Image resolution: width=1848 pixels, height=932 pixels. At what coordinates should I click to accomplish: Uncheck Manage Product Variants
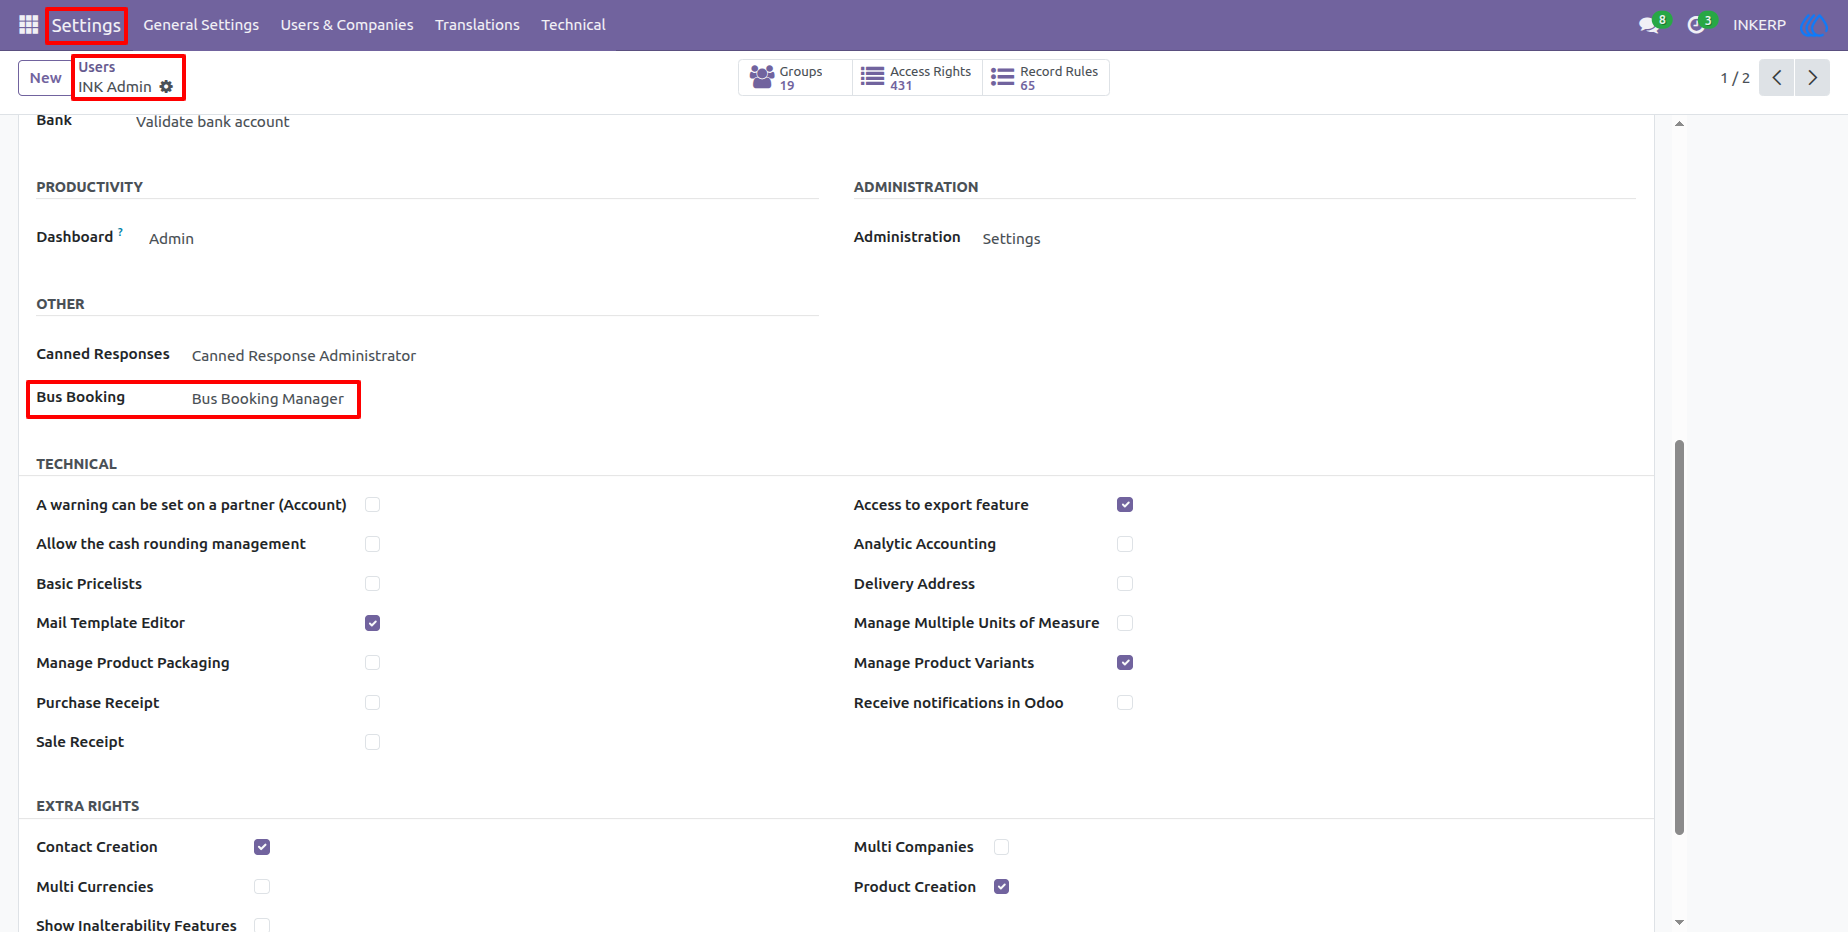click(1125, 663)
